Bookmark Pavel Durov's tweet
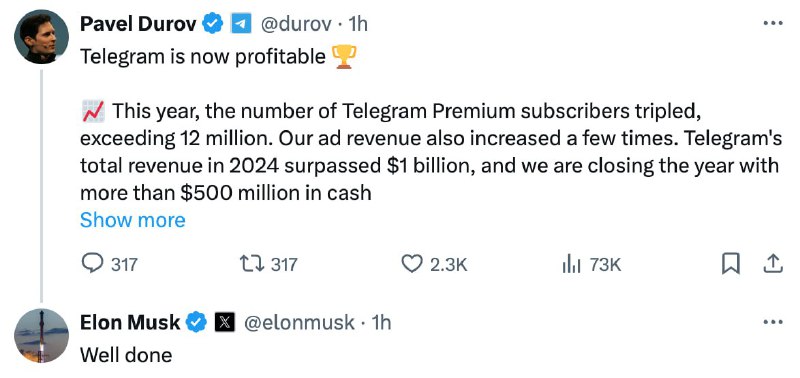 click(x=730, y=264)
